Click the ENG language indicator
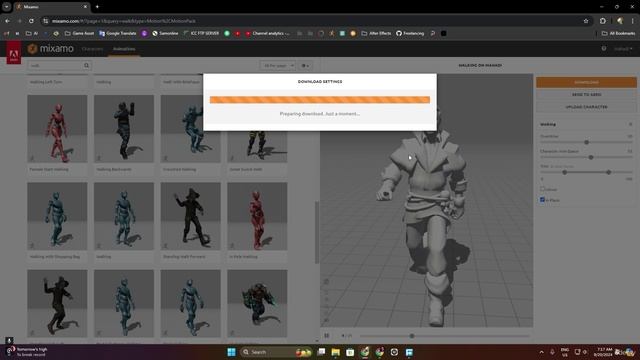The height and width of the screenshot is (360, 640). [x=565, y=352]
